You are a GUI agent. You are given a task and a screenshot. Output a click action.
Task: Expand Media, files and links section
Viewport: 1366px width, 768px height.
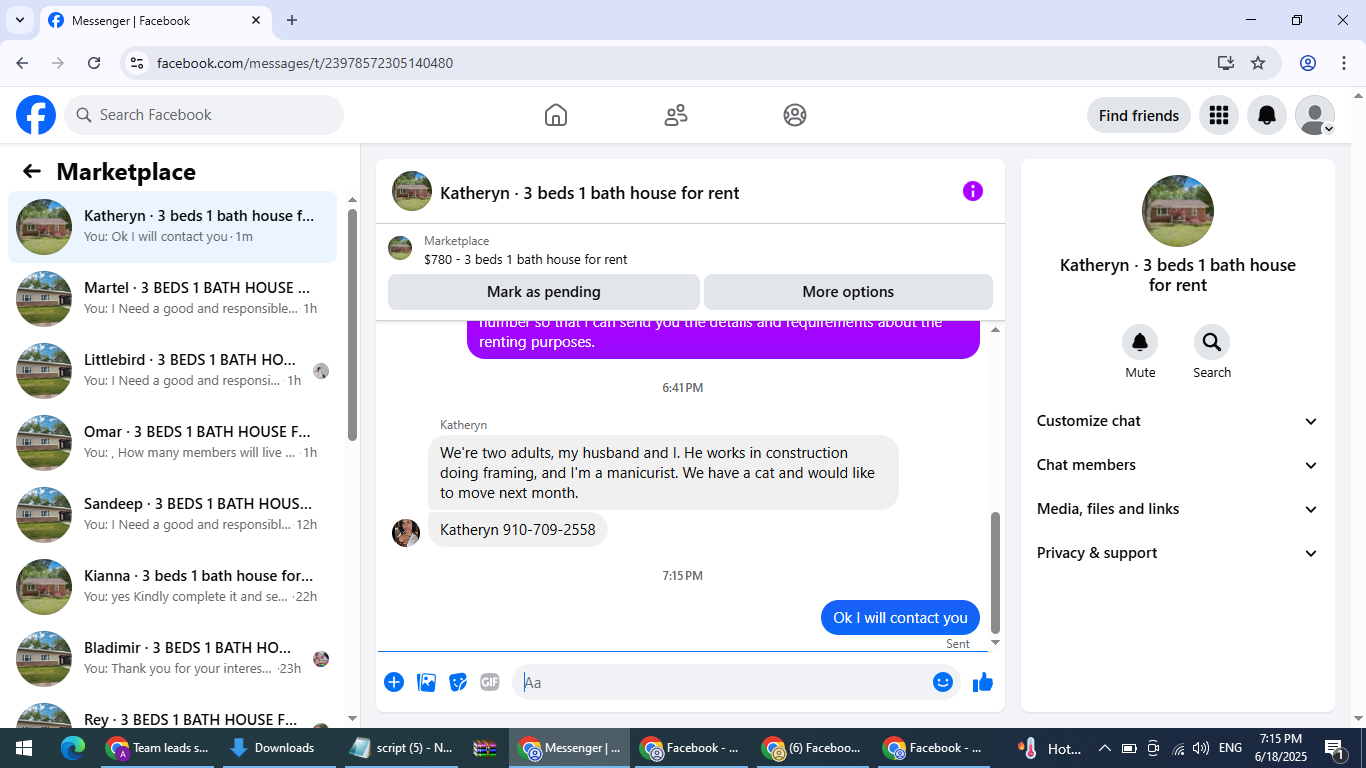coord(1178,509)
